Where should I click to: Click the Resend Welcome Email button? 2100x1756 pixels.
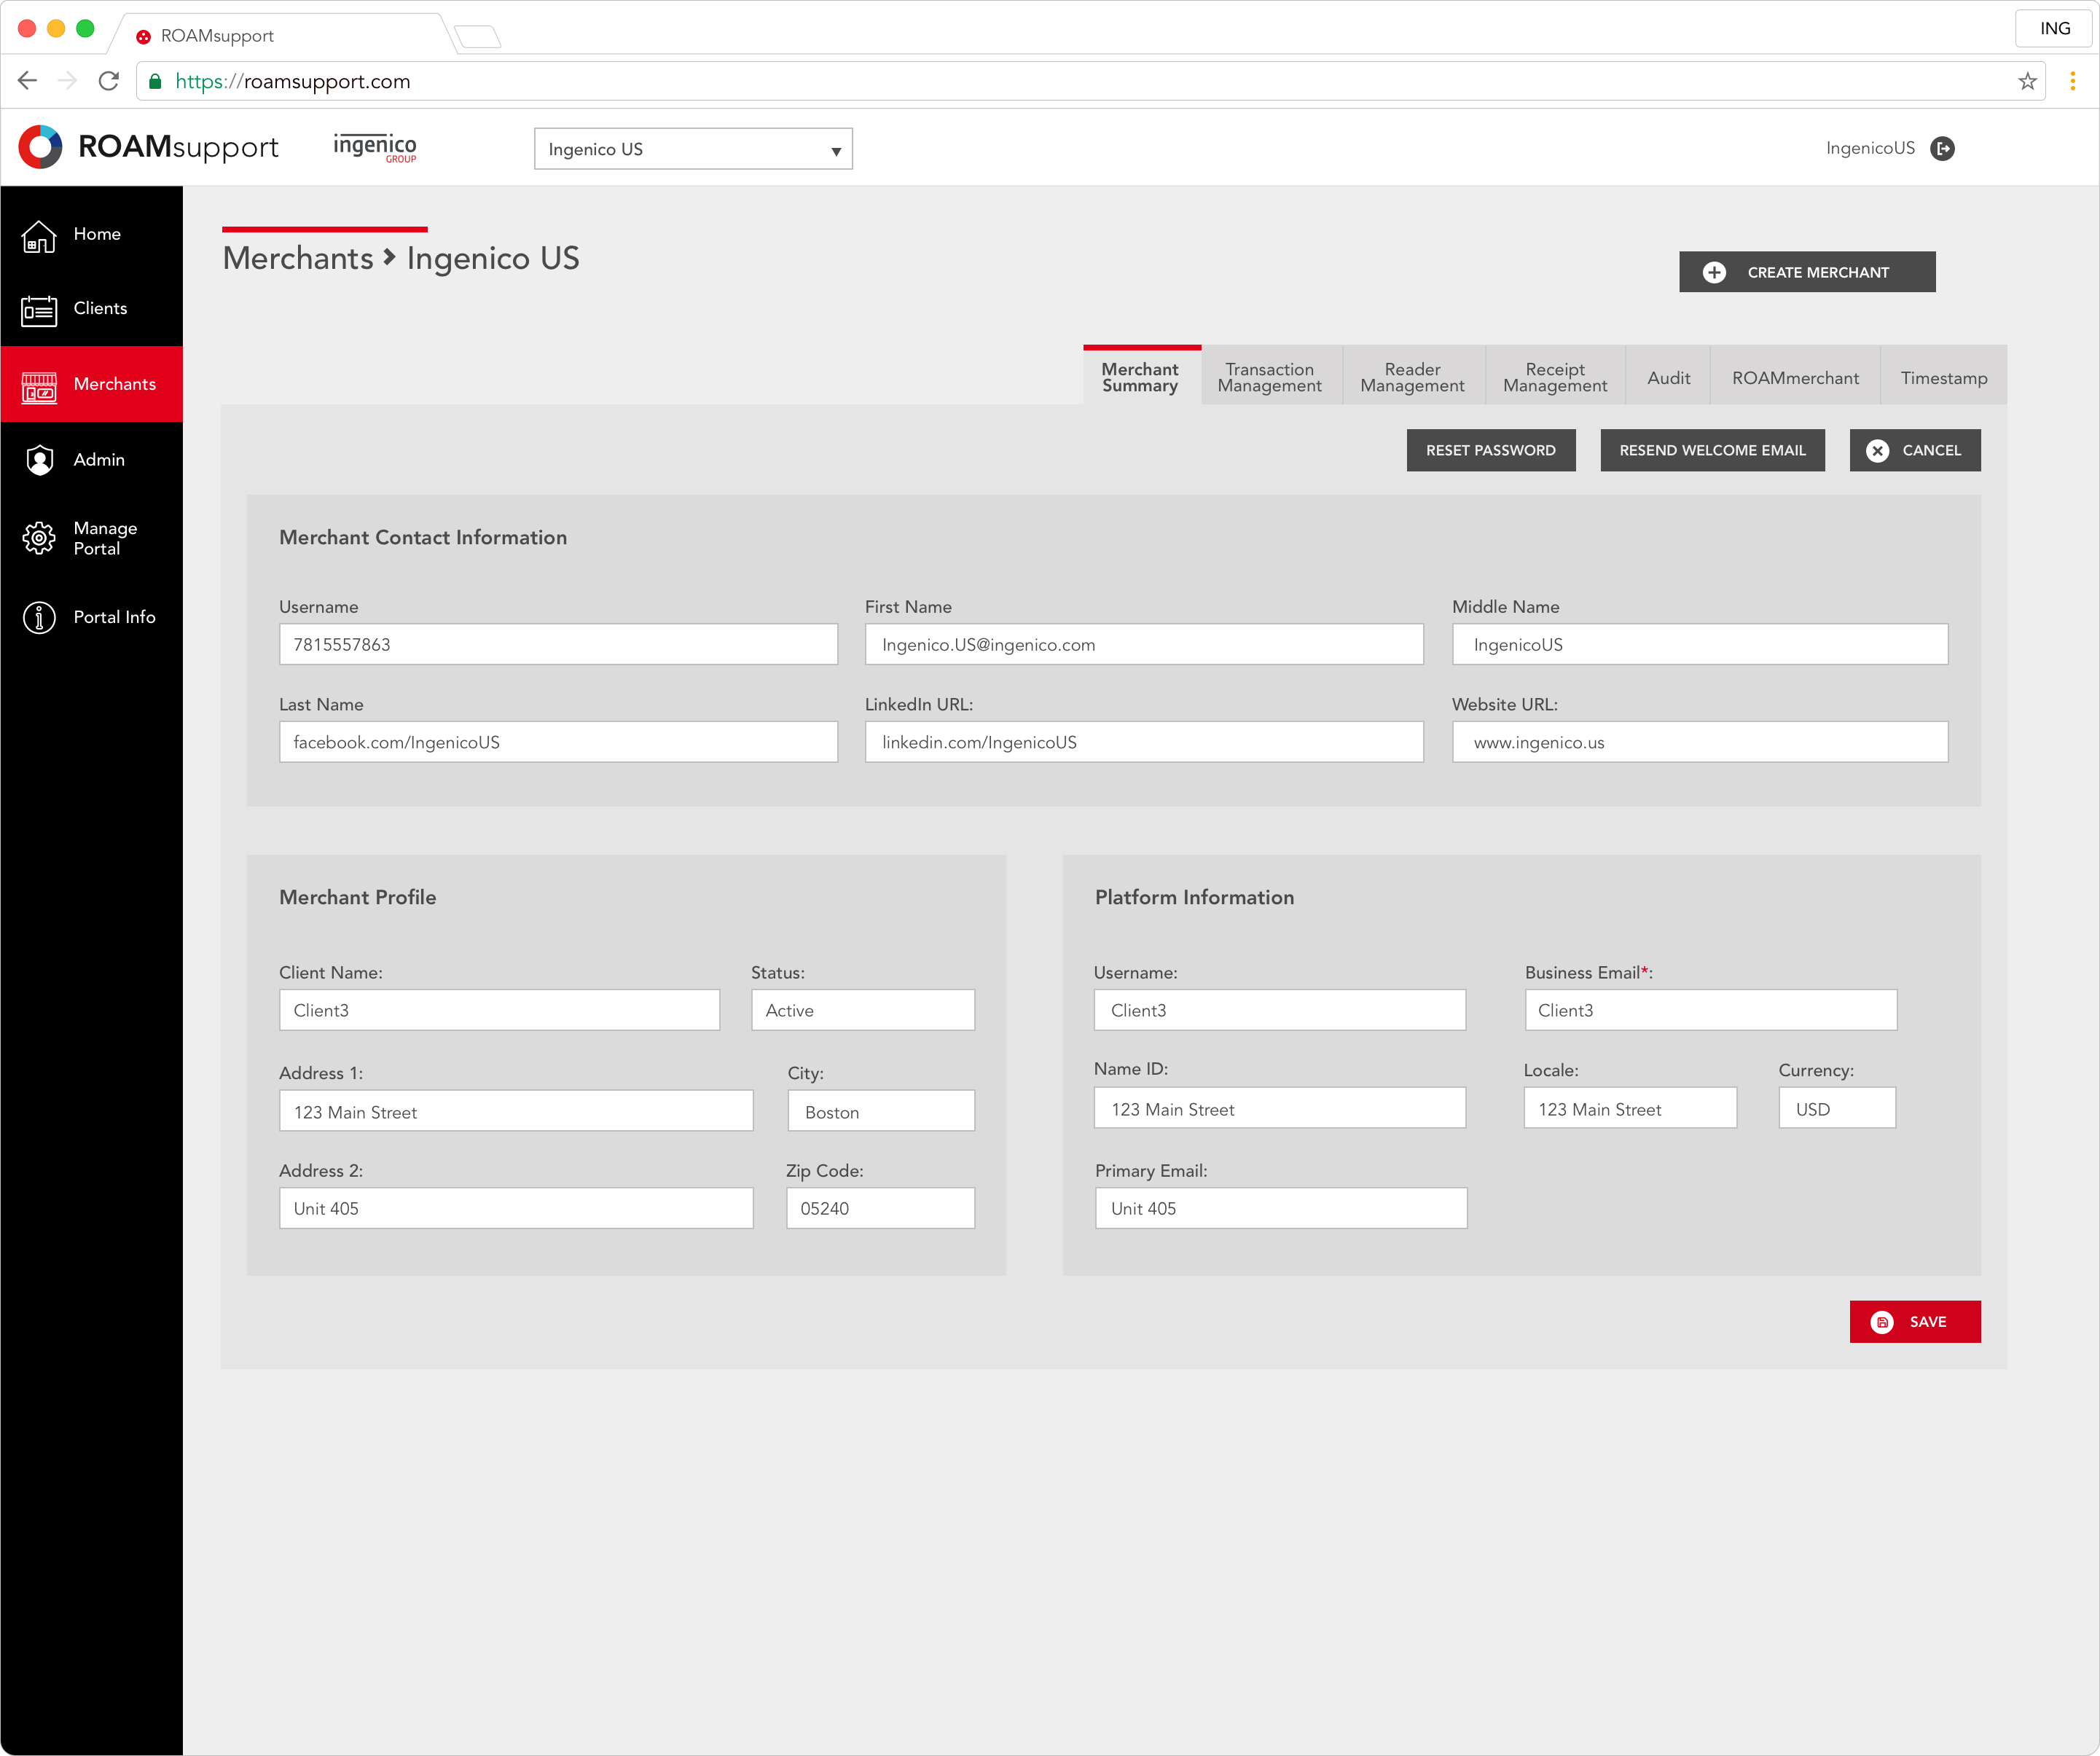coord(1712,451)
